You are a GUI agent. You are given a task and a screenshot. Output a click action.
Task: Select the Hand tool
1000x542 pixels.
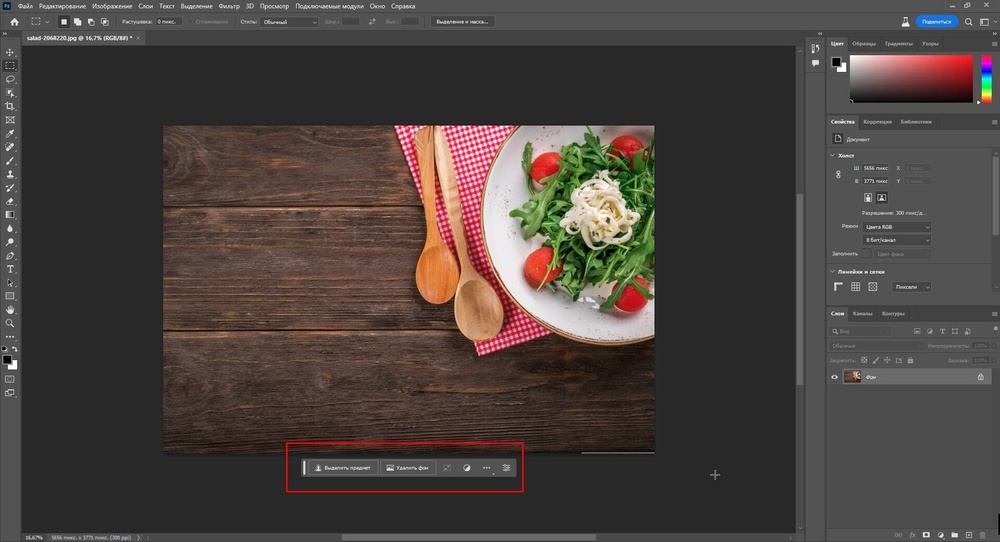click(10, 310)
